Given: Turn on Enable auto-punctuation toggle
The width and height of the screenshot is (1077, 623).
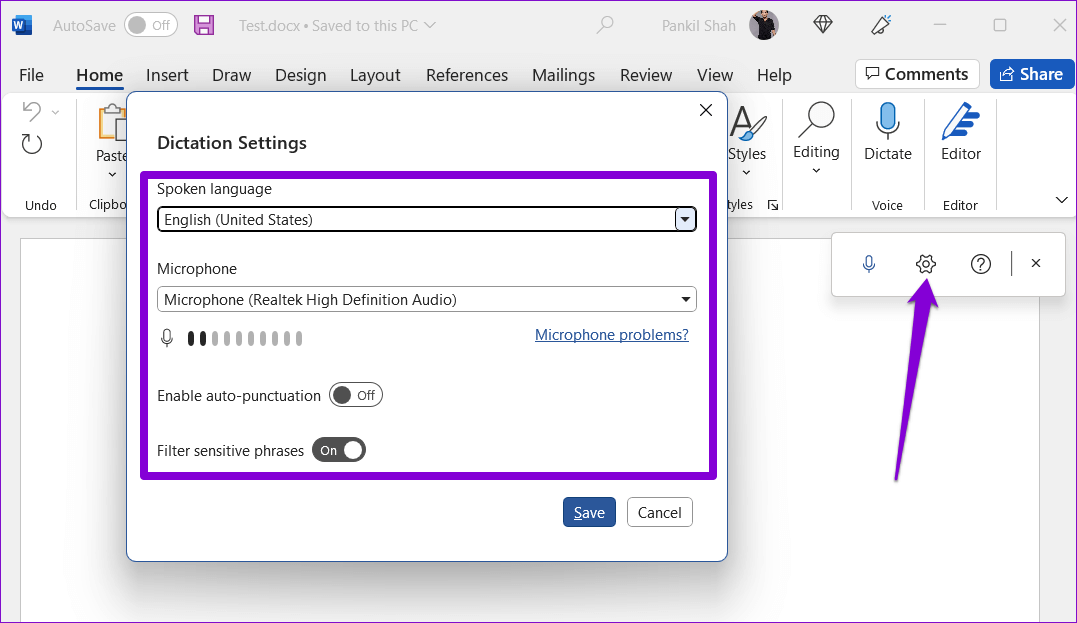Looking at the screenshot, I should click(x=355, y=395).
